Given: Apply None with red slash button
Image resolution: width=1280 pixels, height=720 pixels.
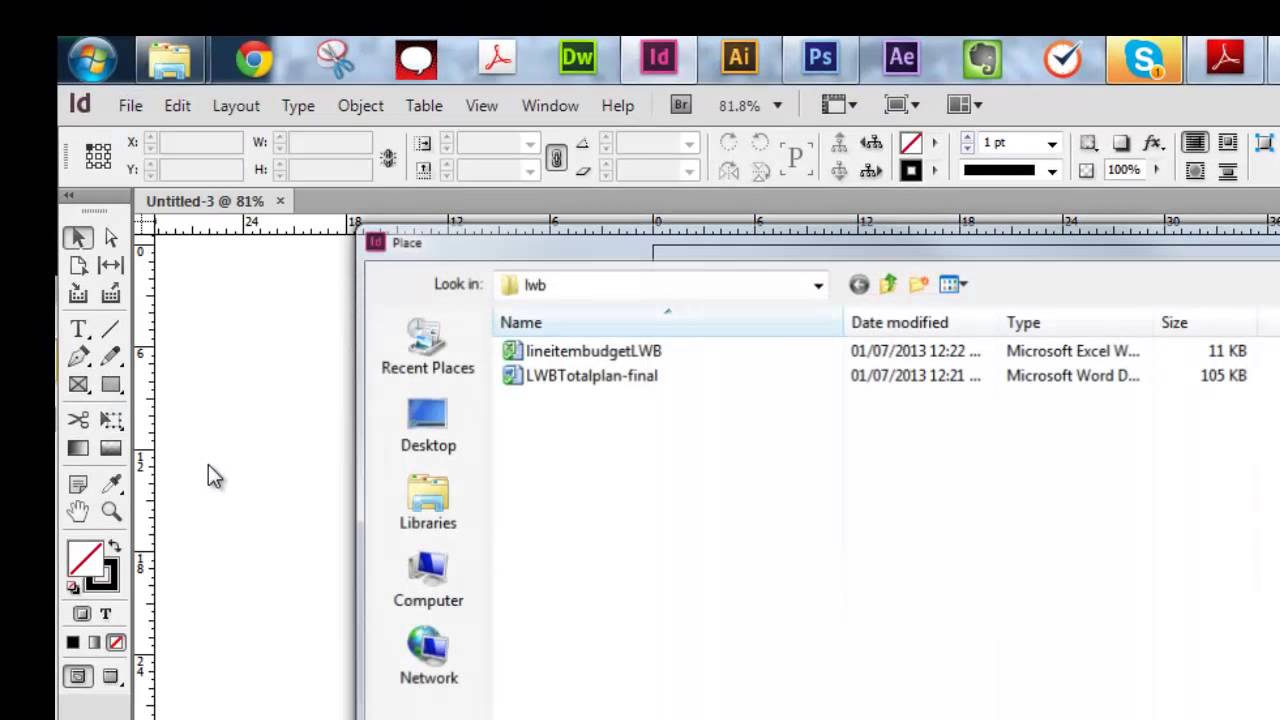Looking at the screenshot, I should [x=116, y=643].
